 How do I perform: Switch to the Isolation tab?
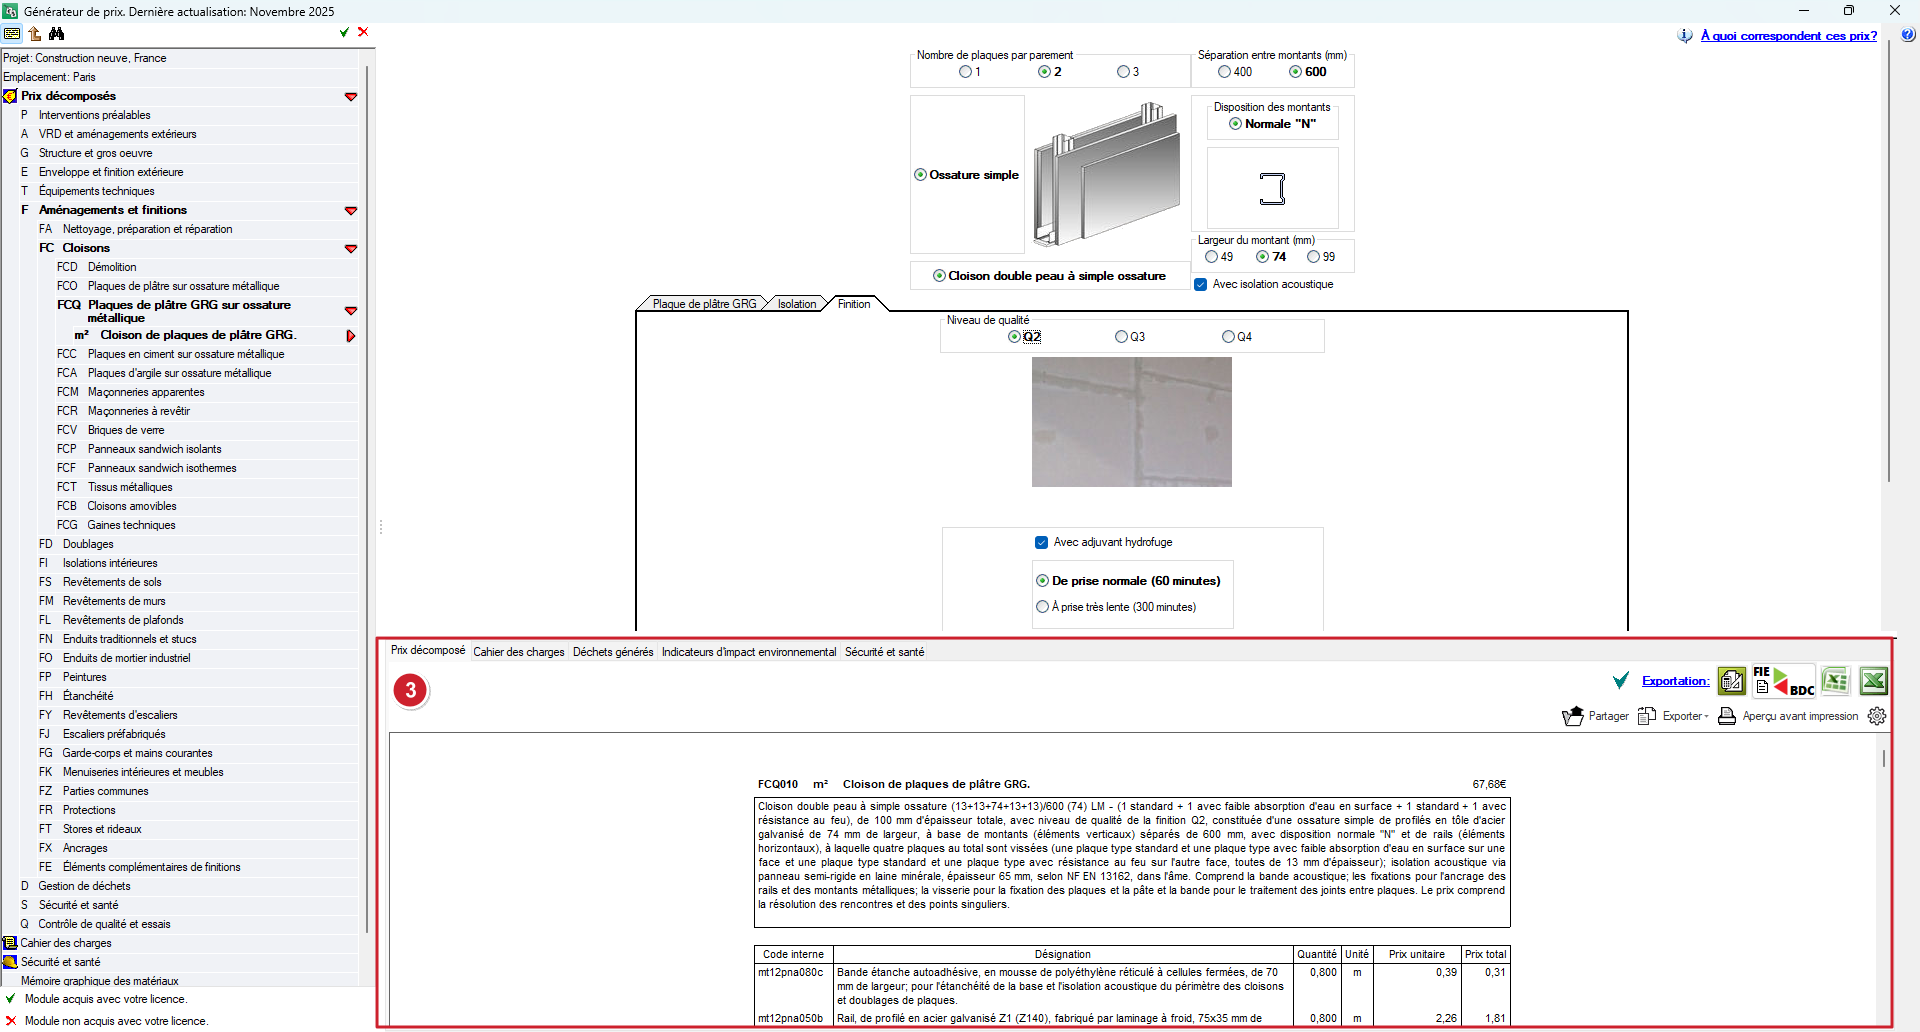[x=797, y=304]
